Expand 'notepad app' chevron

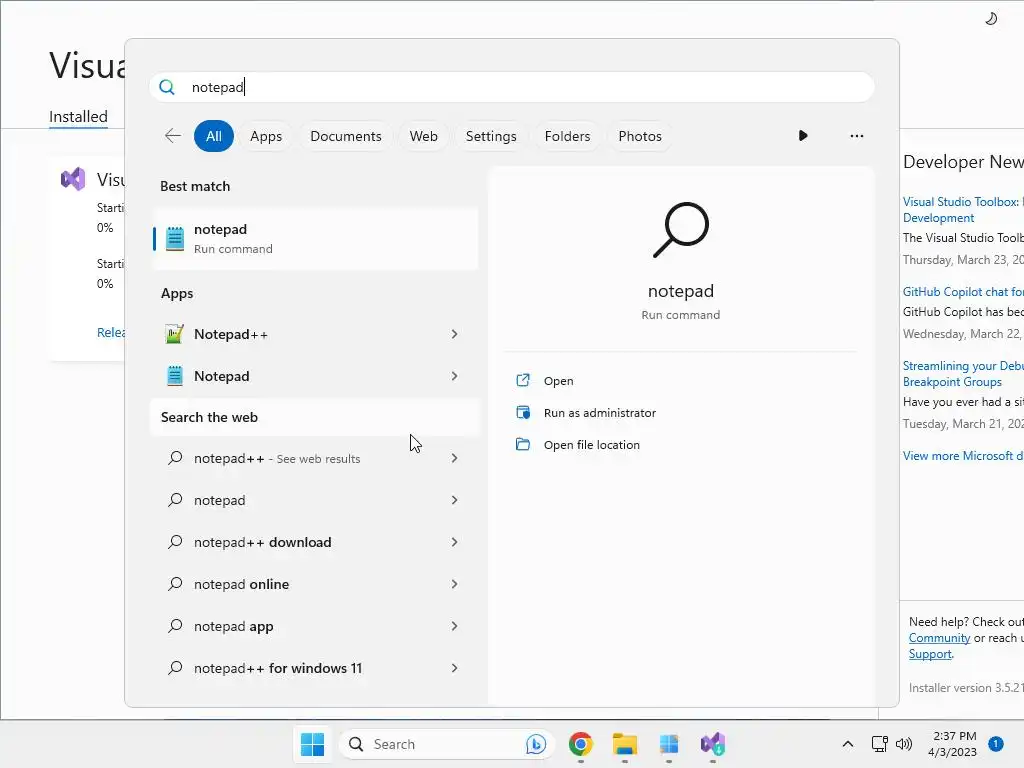(455, 626)
